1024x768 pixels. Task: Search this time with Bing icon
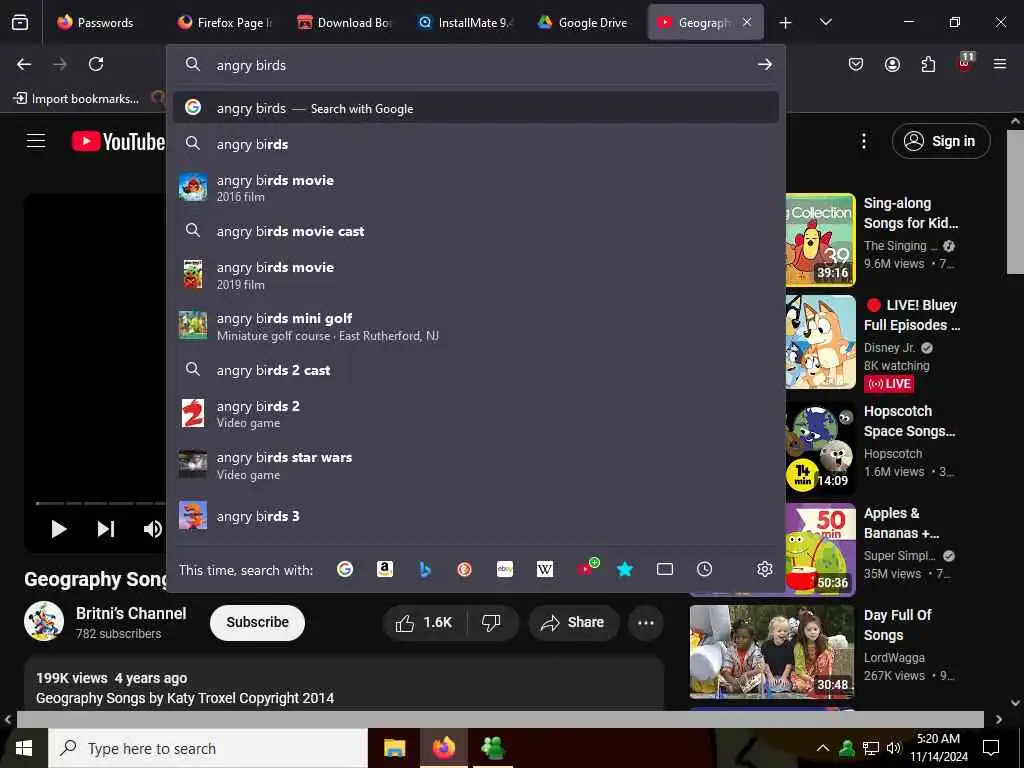coord(425,569)
